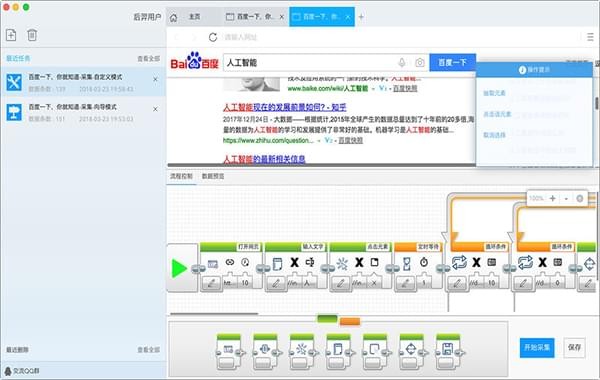
Task: Click the link chain icon in the 打开网页 block
Action: coord(230,262)
